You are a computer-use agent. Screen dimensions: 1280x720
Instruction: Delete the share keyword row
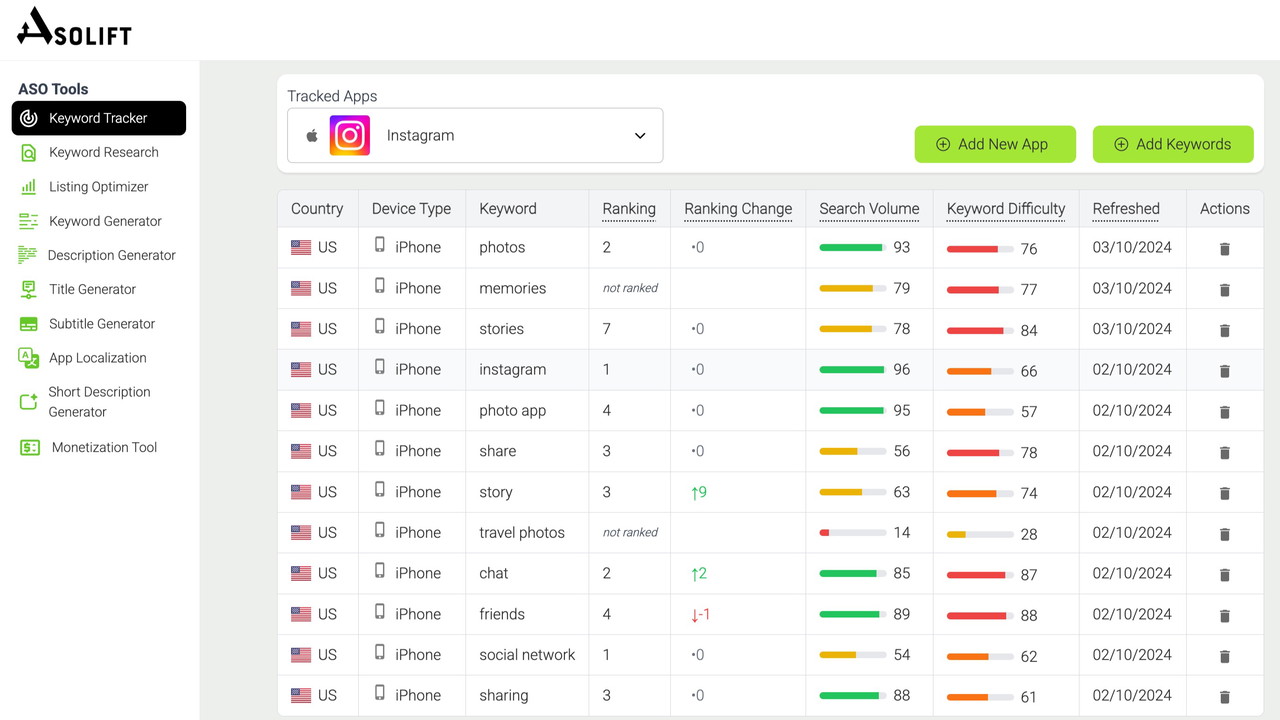1225,453
